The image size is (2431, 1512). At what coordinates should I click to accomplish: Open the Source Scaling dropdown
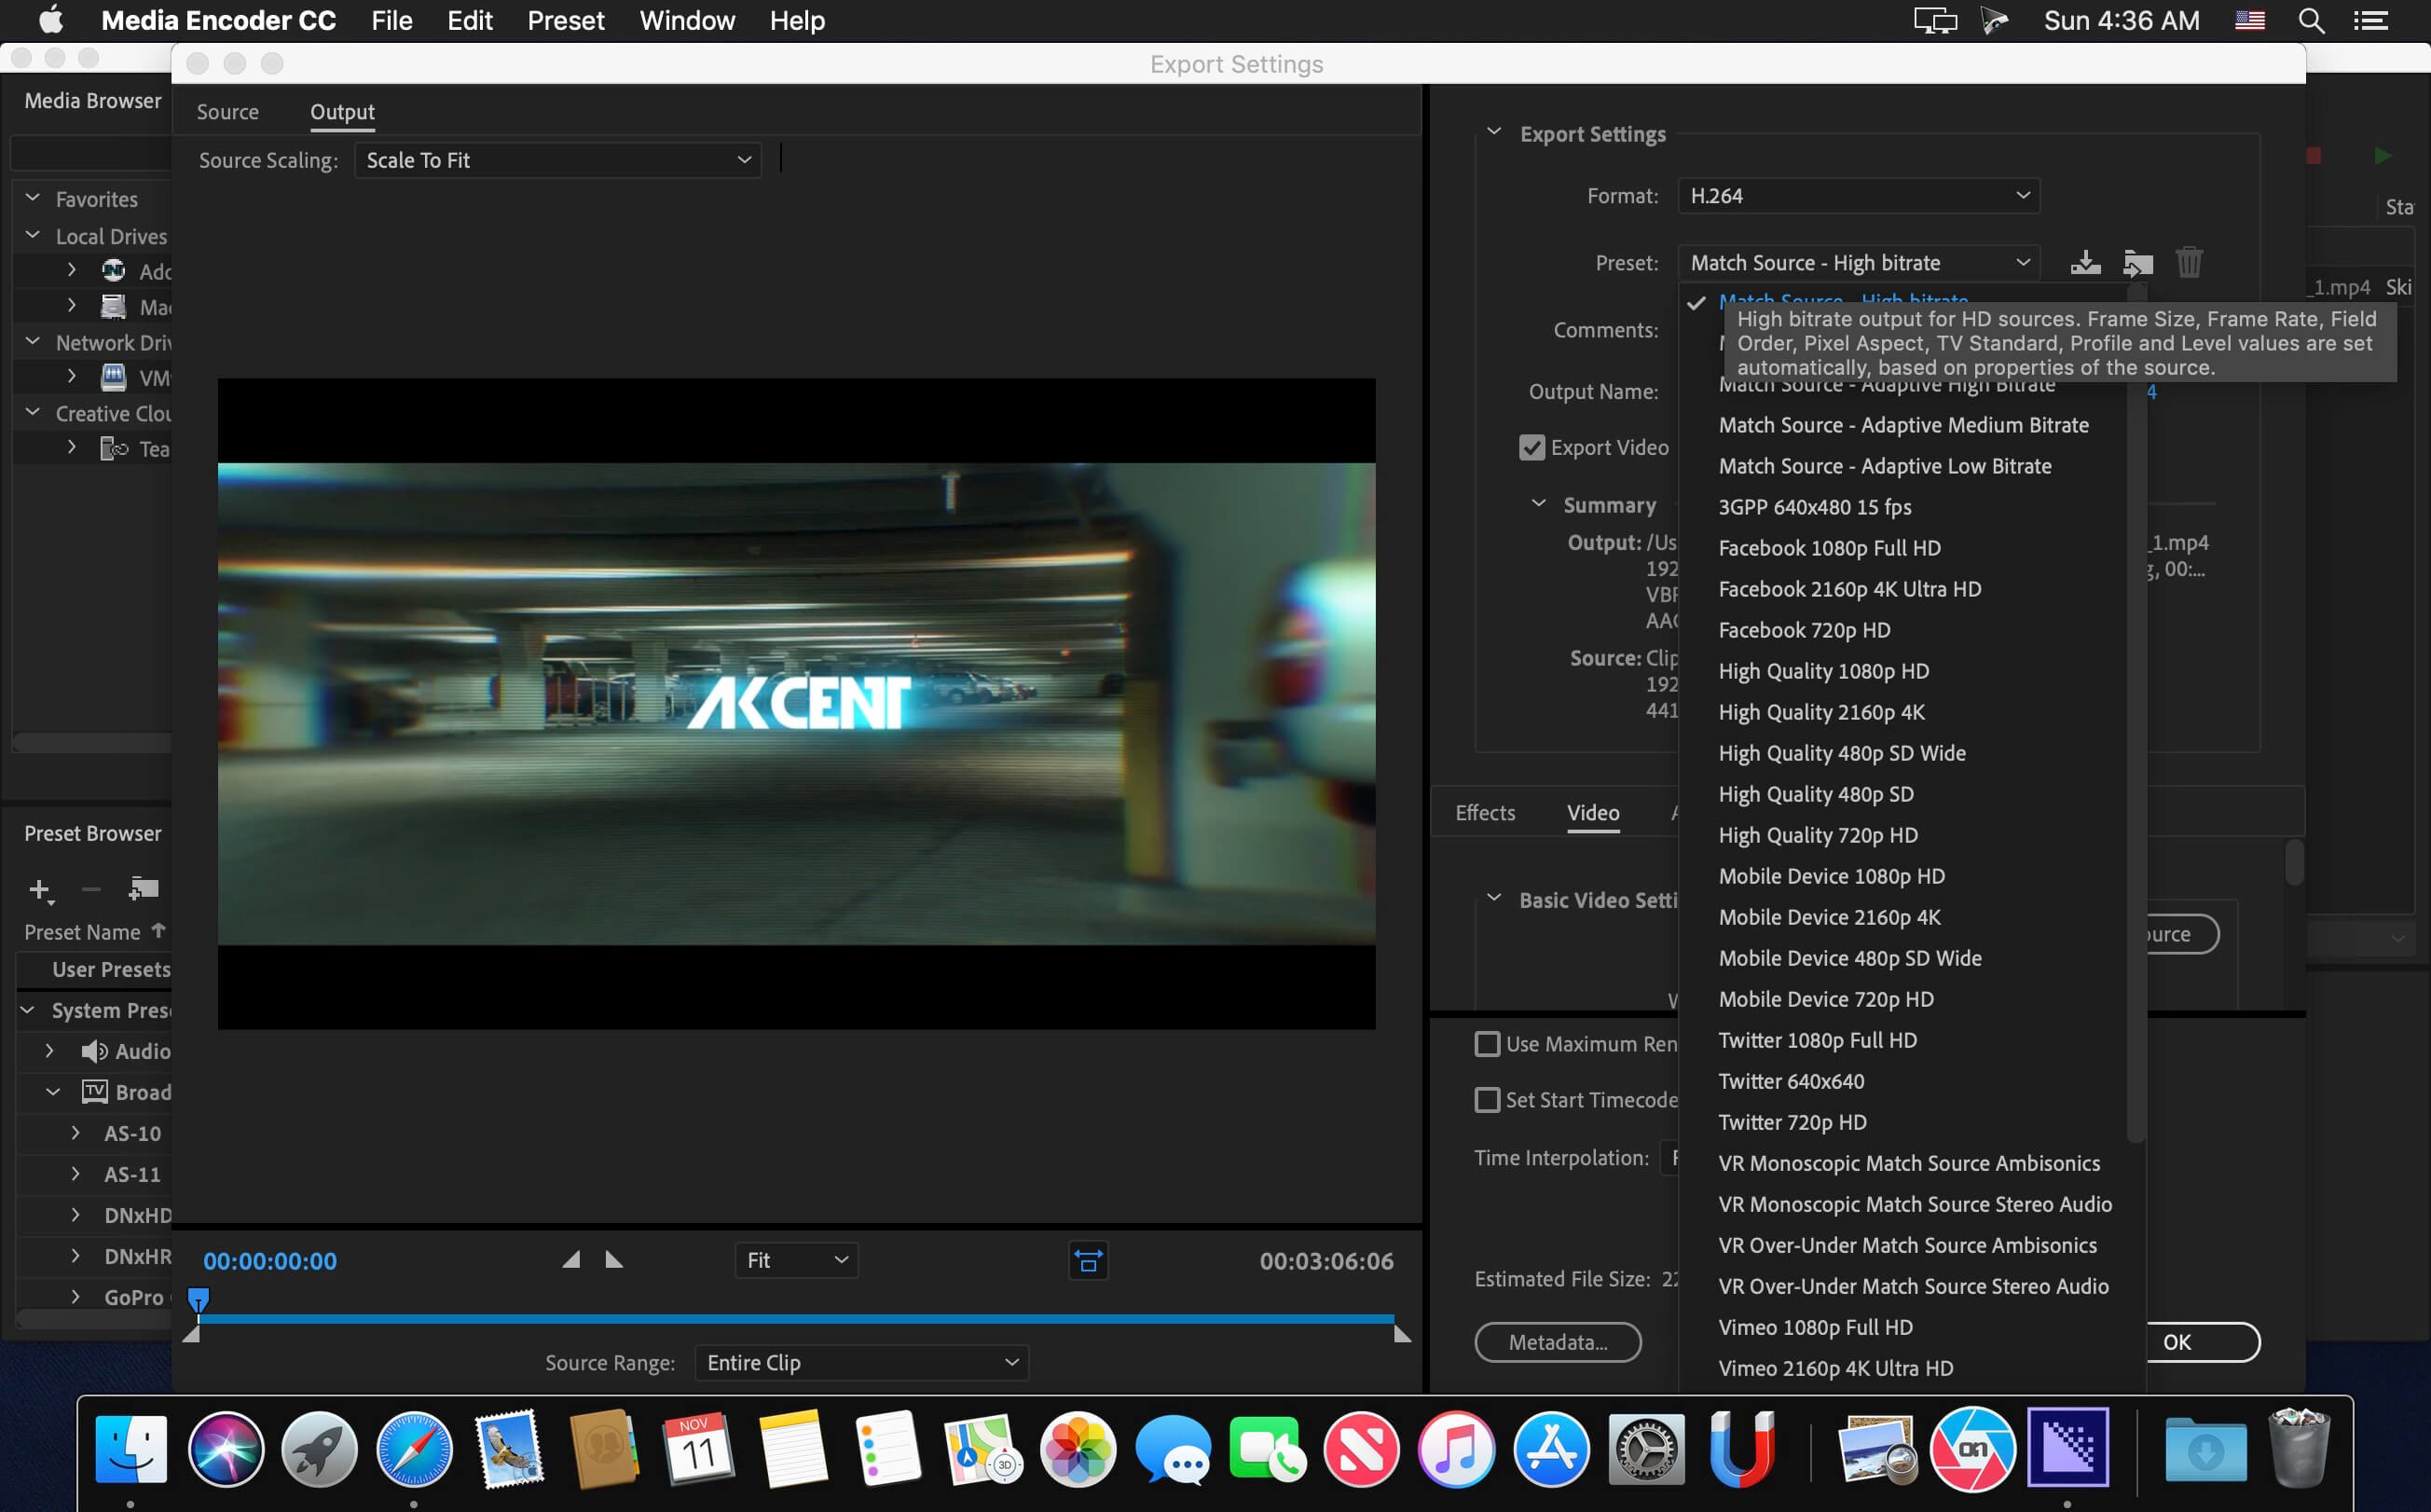558,160
